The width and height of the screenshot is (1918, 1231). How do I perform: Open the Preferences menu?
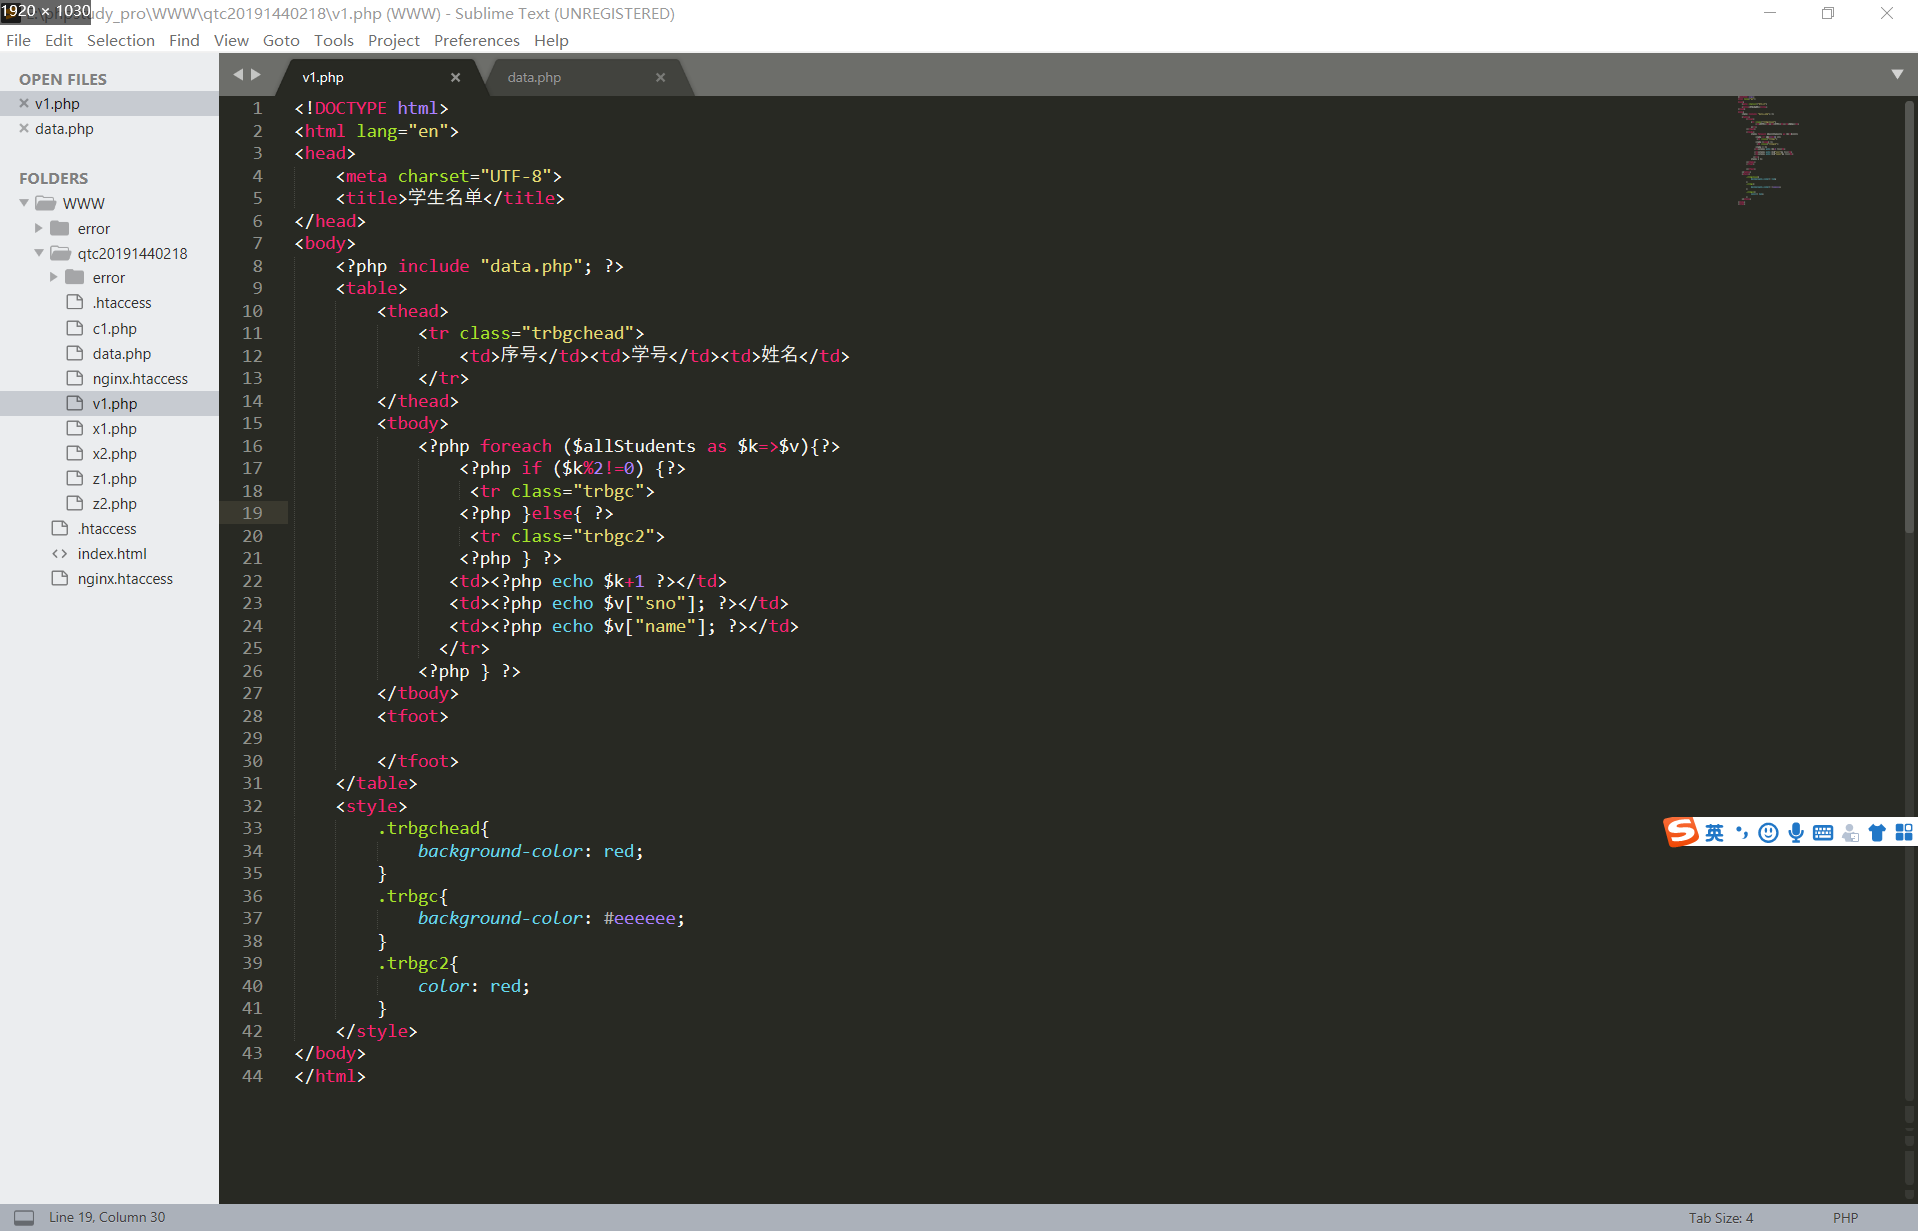pos(477,40)
